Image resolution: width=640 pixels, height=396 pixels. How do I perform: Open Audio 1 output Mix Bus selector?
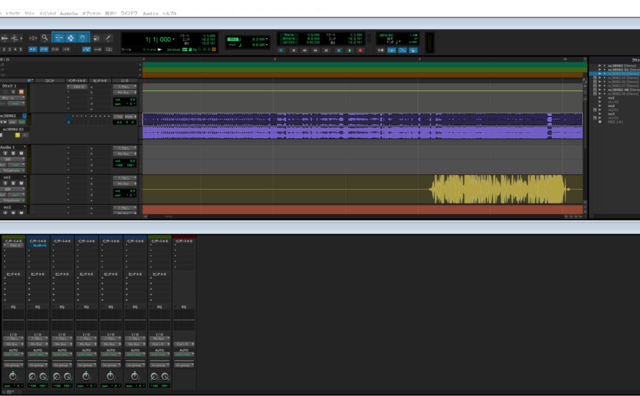(x=124, y=154)
